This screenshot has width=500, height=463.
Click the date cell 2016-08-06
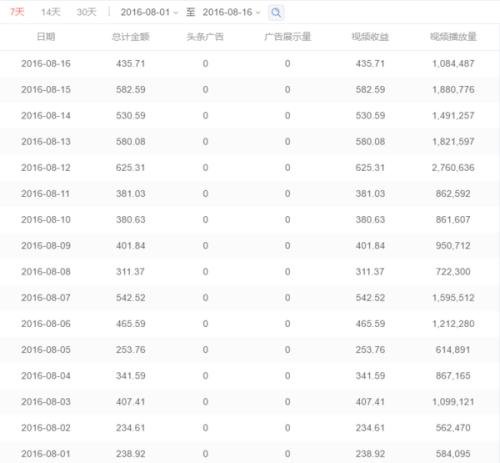[x=46, y=324]
